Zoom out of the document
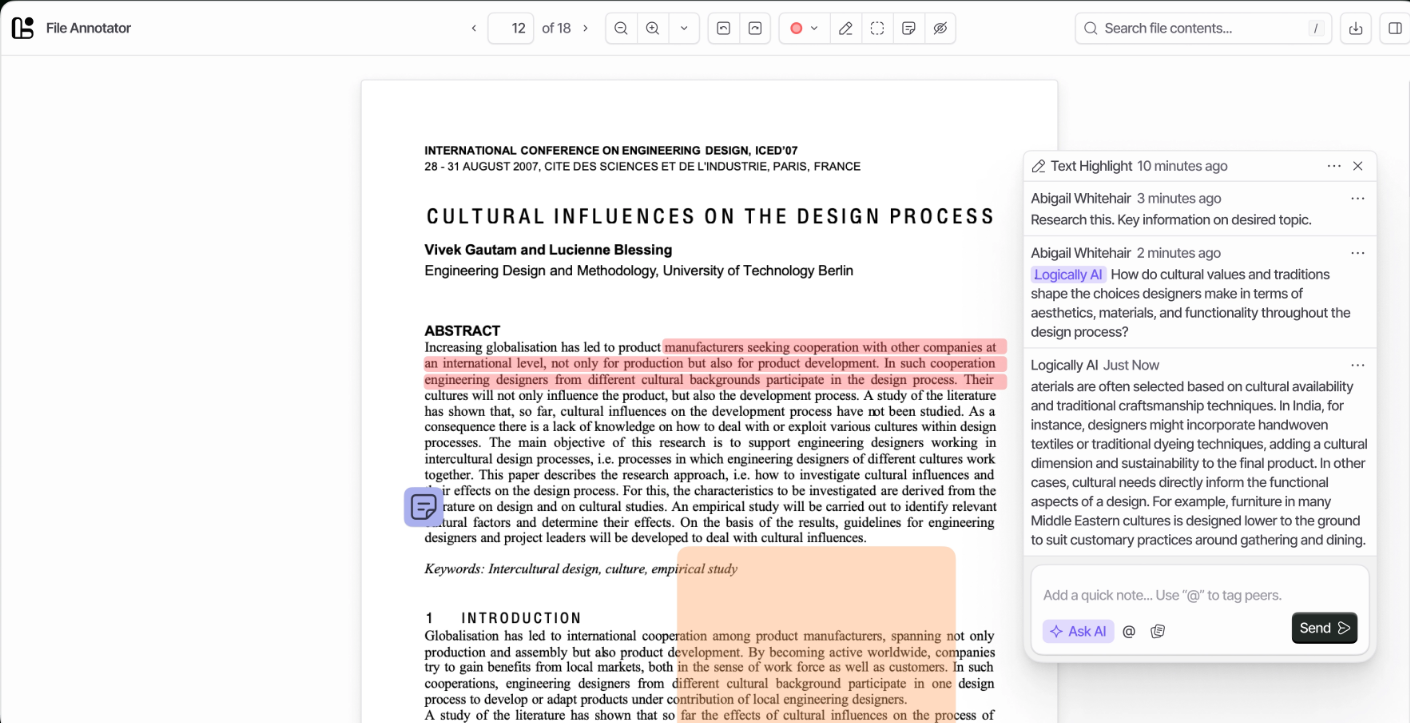 621,28
